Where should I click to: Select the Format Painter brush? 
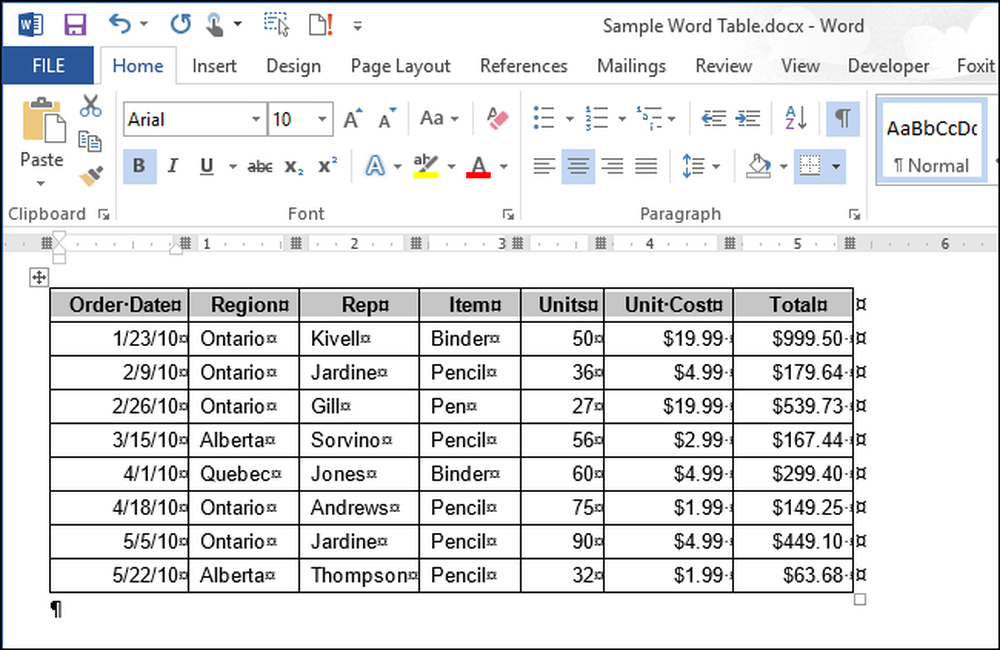click(91, 176)
